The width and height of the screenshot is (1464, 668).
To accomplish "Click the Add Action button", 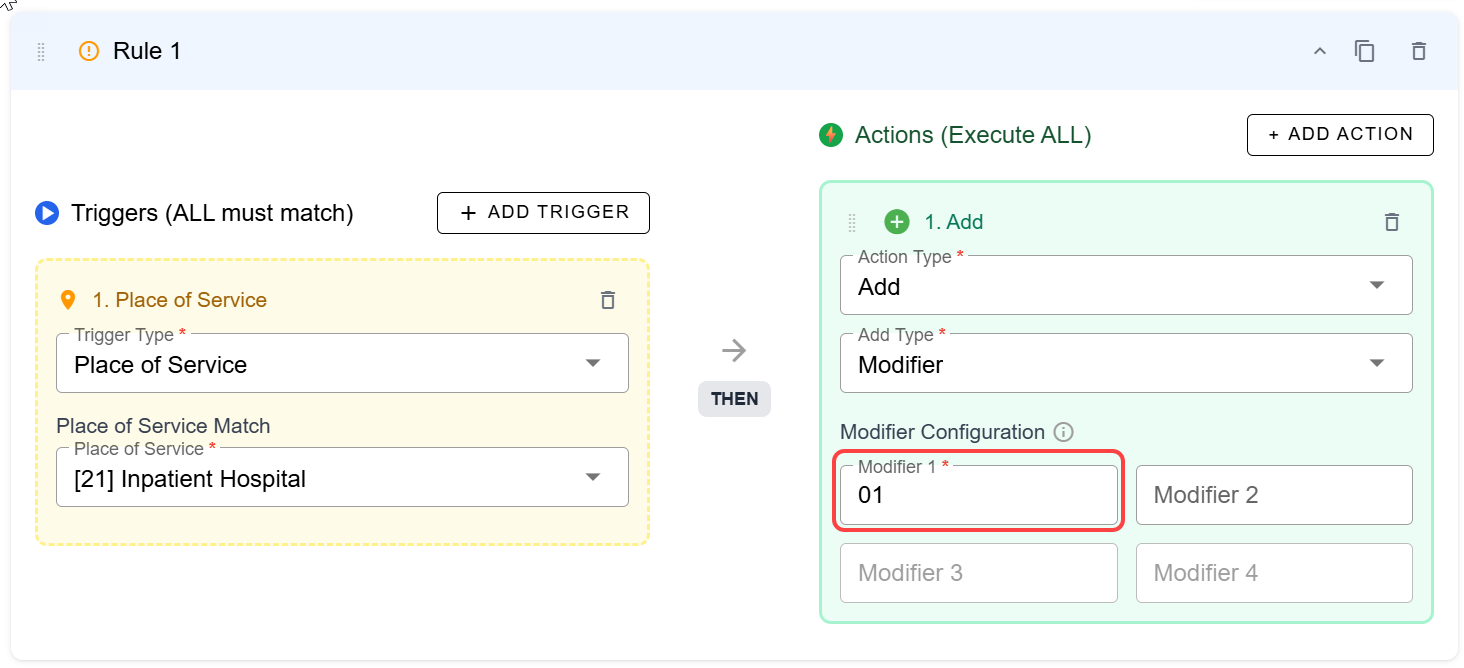I will [1339, 135].
